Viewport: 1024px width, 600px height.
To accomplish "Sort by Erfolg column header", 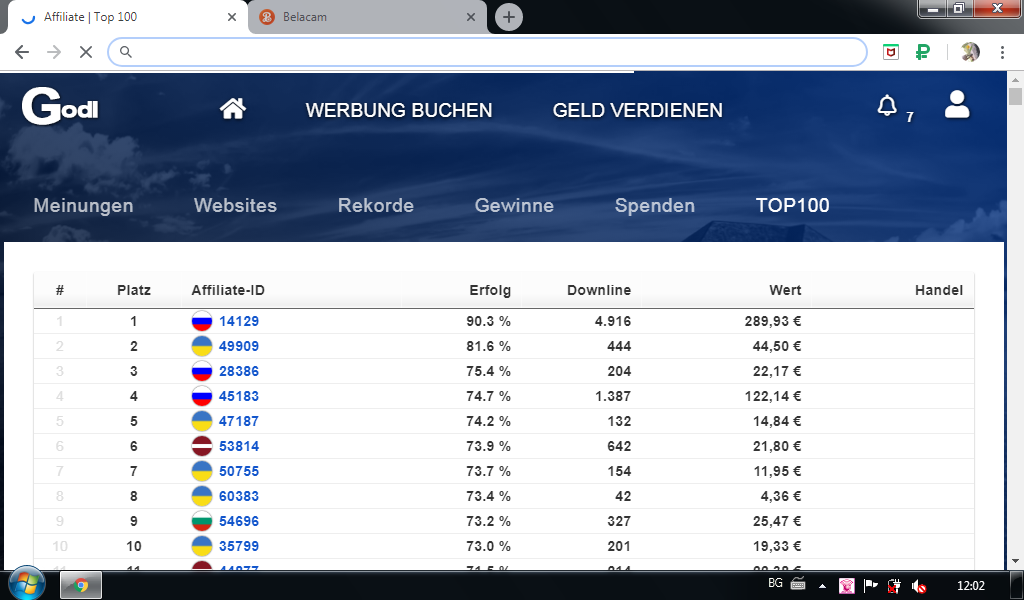I will pos(490,291).
